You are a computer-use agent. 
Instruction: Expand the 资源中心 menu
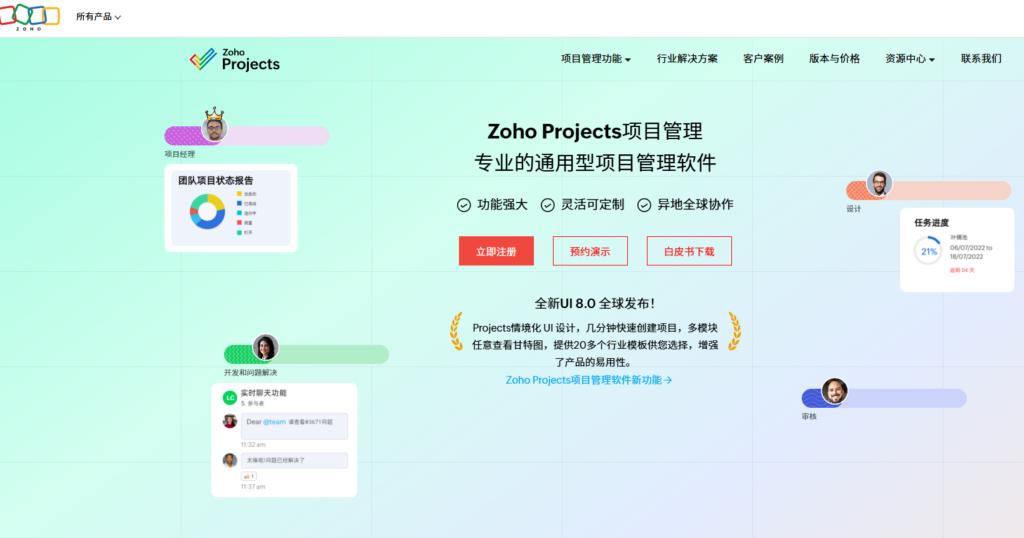(910, 59)
